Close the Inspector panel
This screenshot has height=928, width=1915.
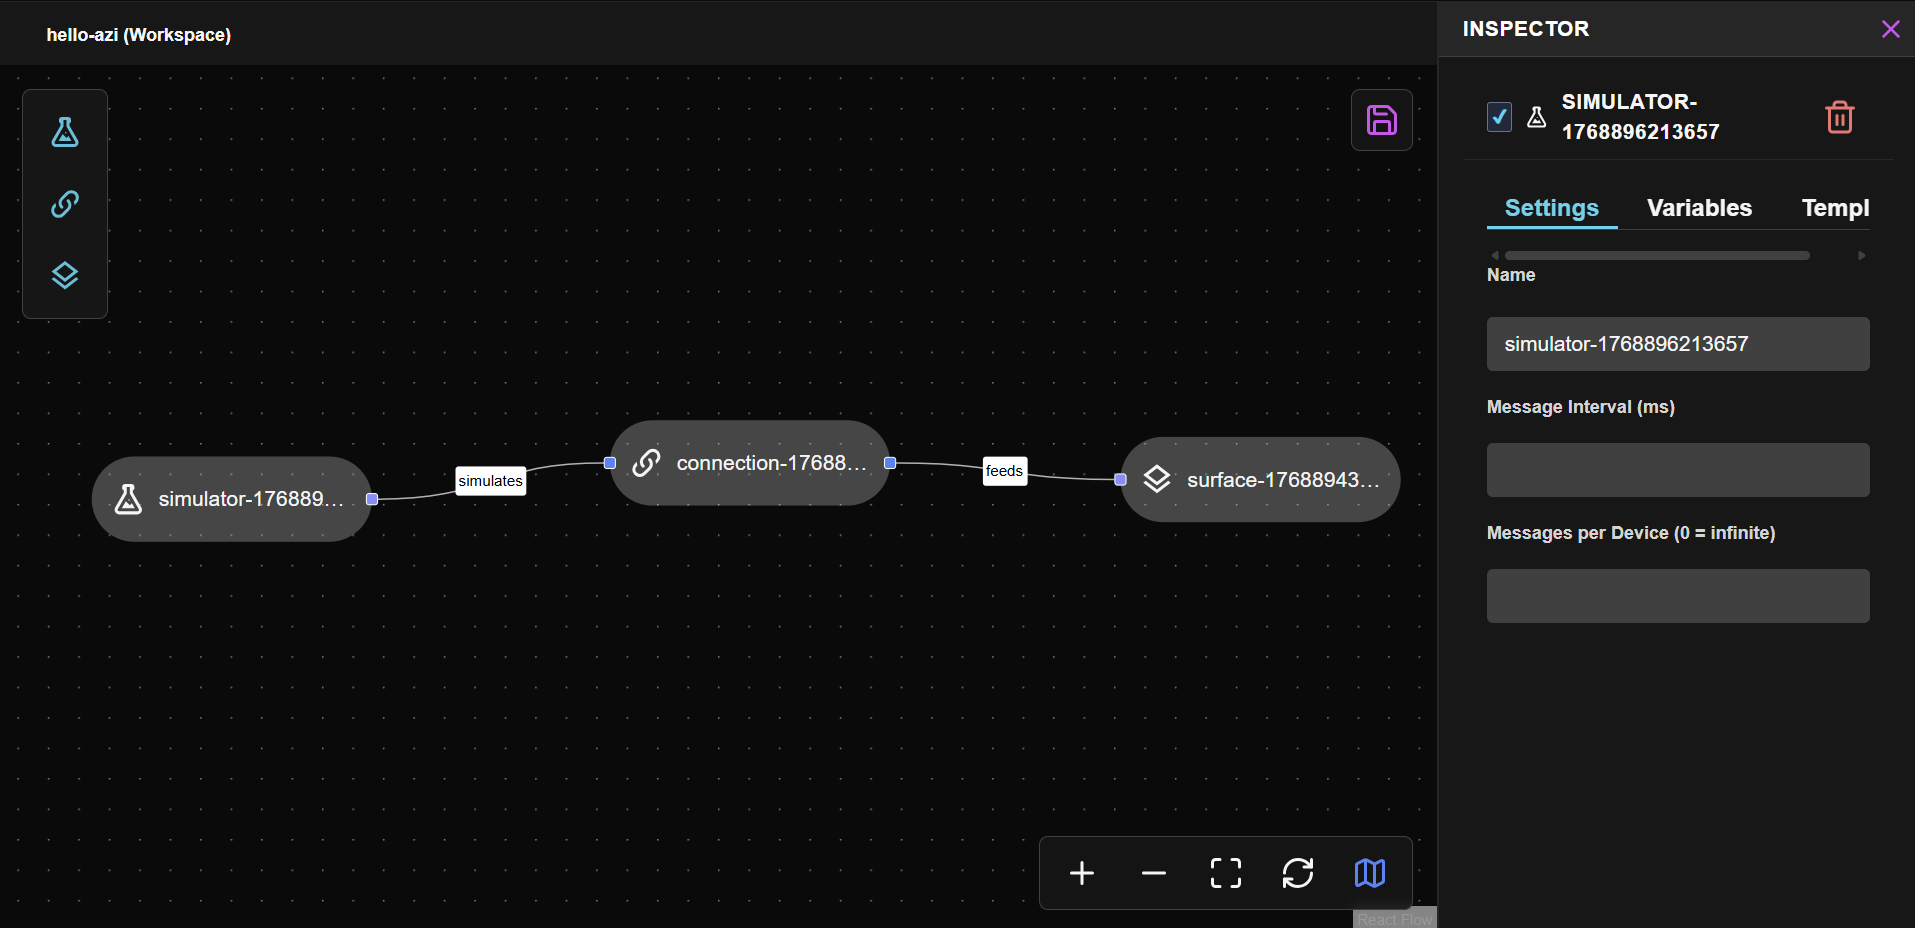(1890, 29)
